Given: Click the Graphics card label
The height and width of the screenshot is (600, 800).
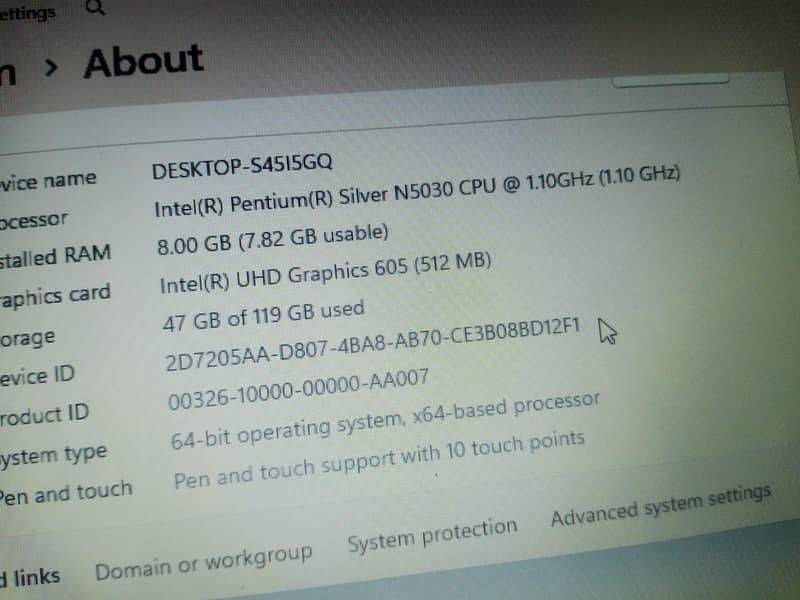Looking at the screenshot, I should pos(55,297).
